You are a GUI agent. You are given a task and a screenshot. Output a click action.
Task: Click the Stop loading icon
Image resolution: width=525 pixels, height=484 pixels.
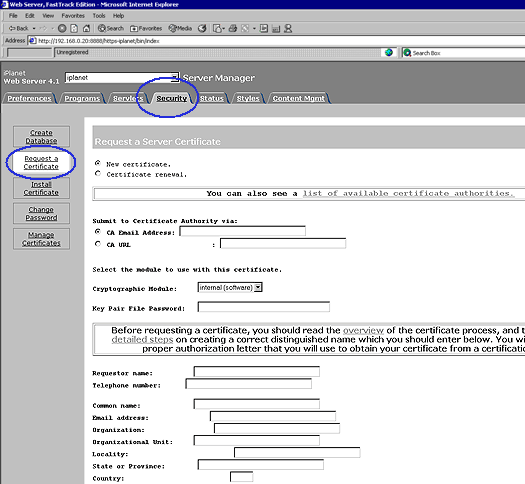pyautogui.click(x=62, y=28)
